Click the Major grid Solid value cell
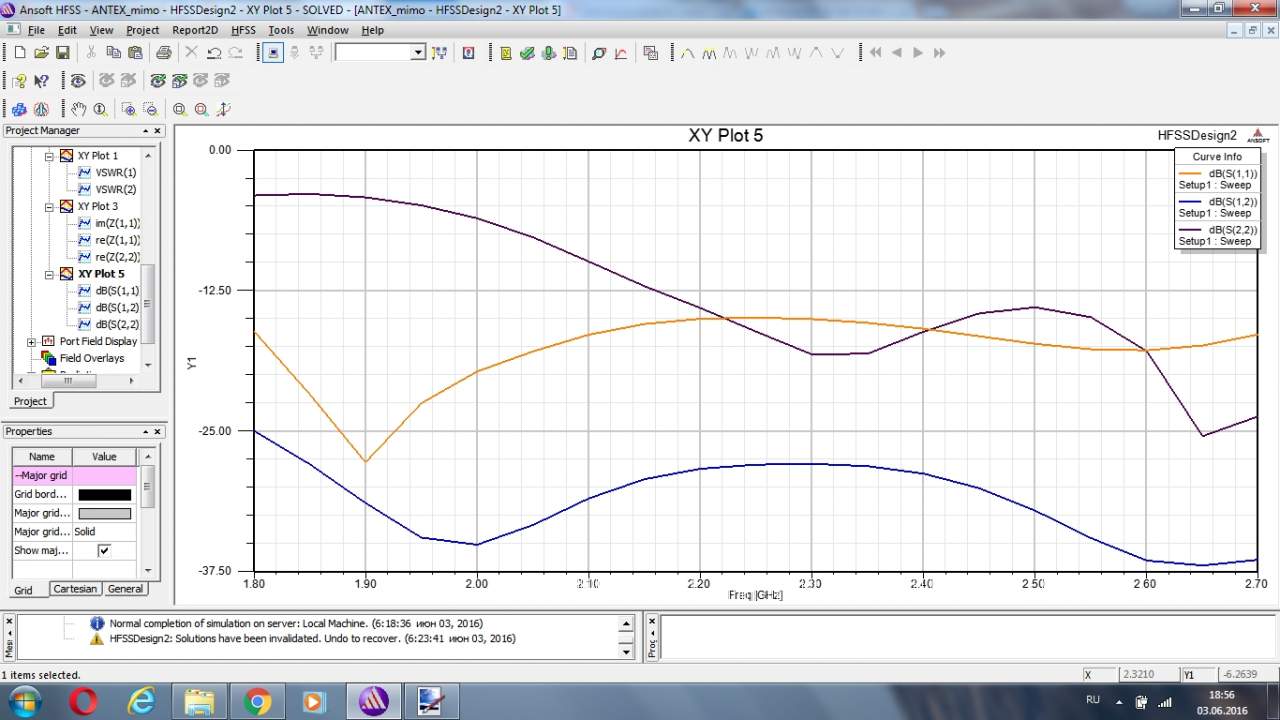1280x720 pixels. pos(104,532)
